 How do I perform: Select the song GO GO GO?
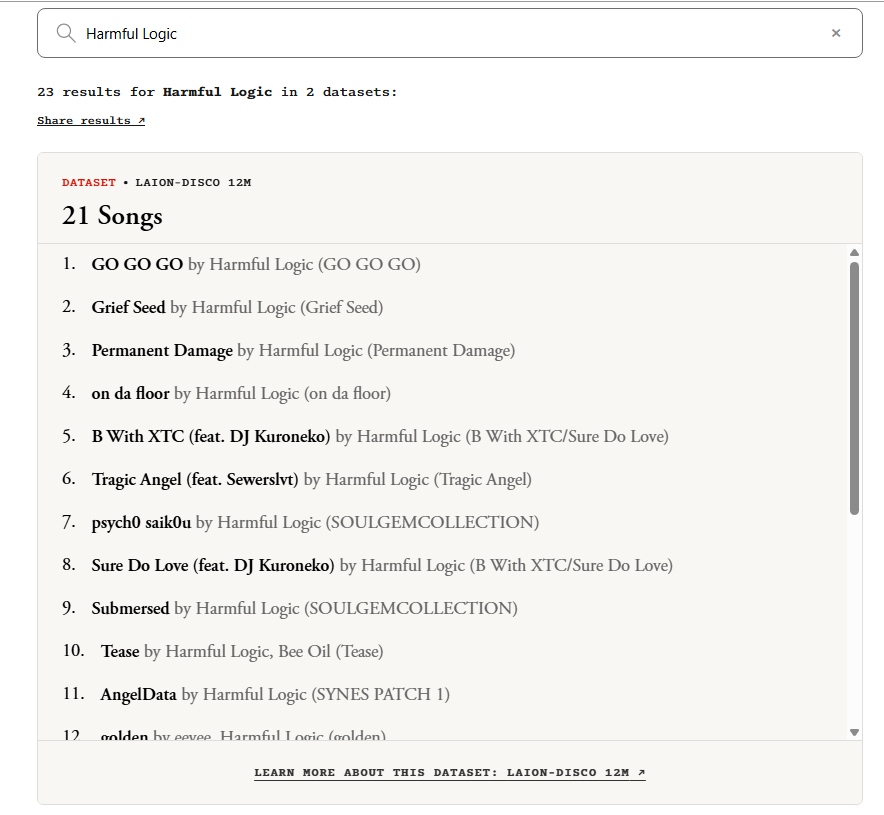(x=137, y=264)
